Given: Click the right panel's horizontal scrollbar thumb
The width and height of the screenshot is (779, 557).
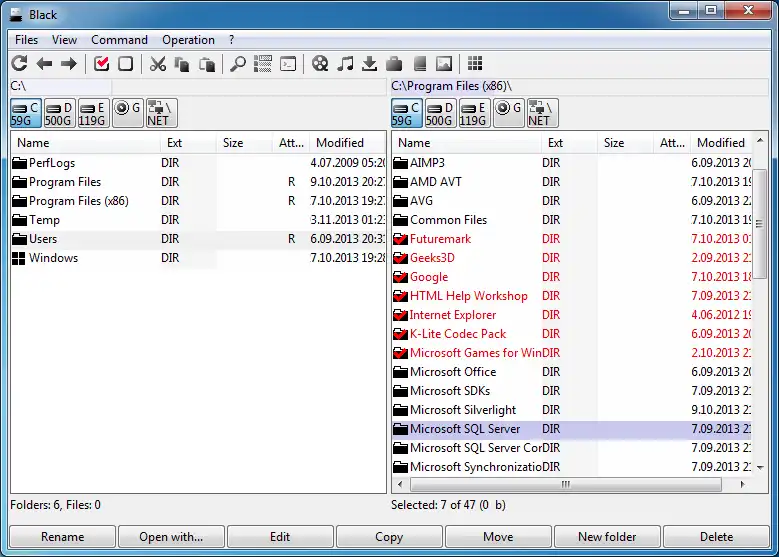Looking at the screenshot, I should coord(566,484).
